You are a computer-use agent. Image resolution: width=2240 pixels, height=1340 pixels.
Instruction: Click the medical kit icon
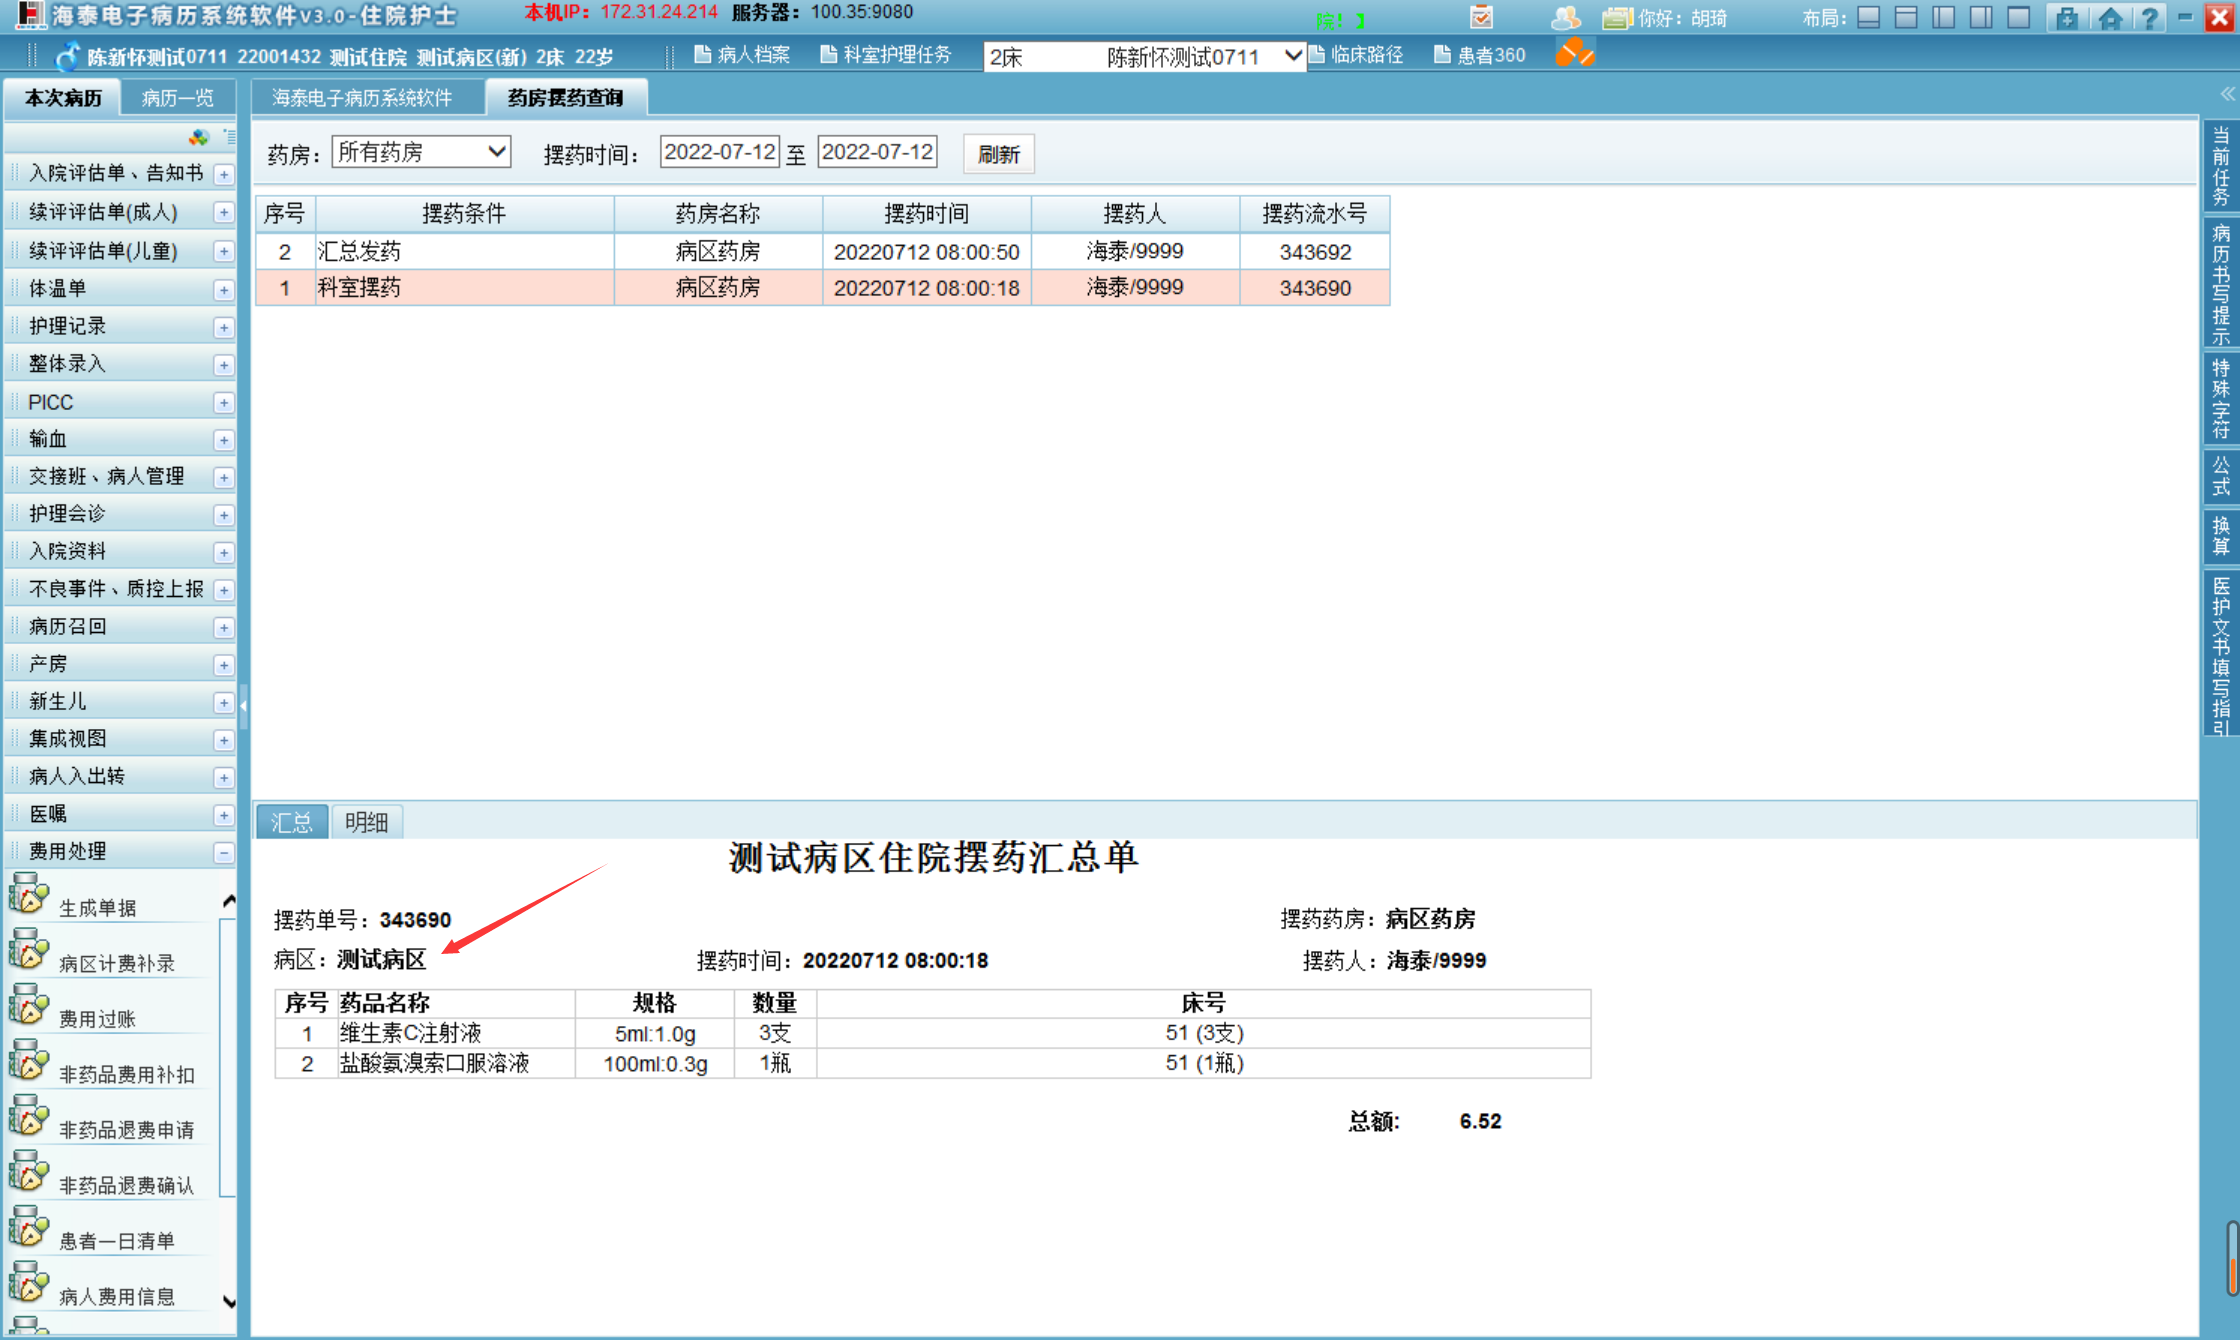[2067, 17]
